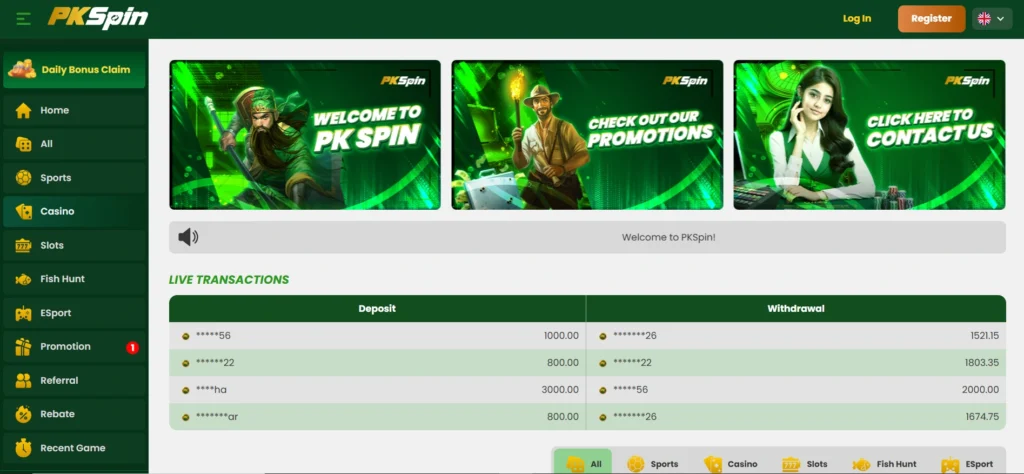Image resolution: width=1024 pixels, height=474 pixels.
Task: Click the coin icon beside deposit ****ha
Action: (186, 390)
